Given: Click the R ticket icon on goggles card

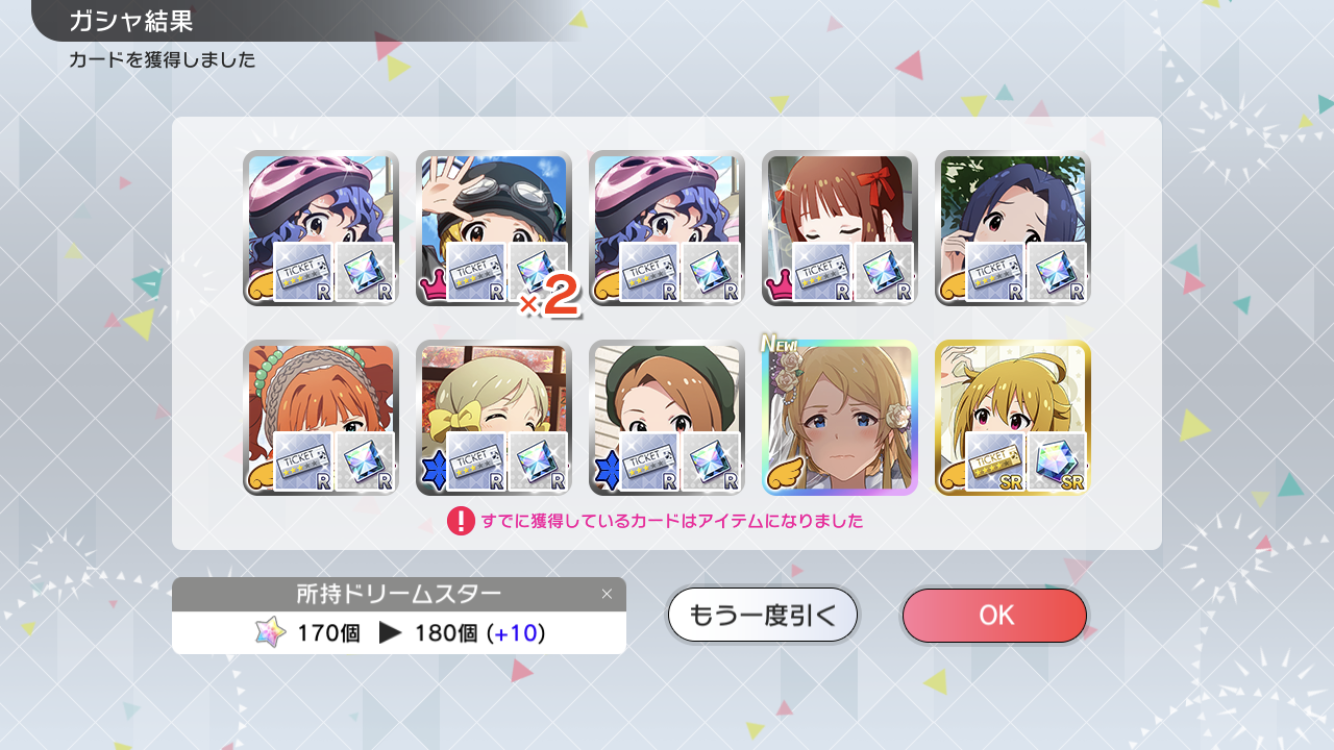Looking at the screenshot, I should pos(476,271).
